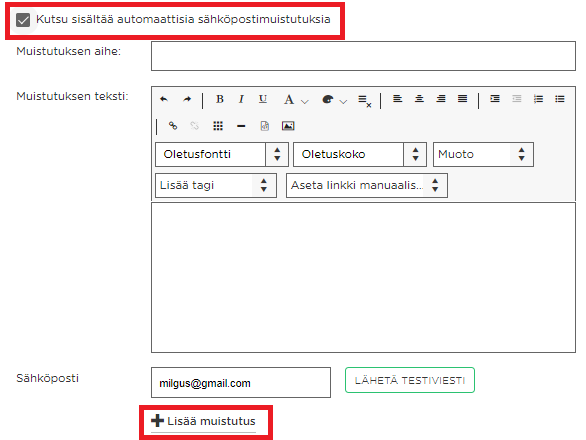The height and width of the screenshot is (440, 586).
Task: Toggle underline formatting
Action: (263, 99)
